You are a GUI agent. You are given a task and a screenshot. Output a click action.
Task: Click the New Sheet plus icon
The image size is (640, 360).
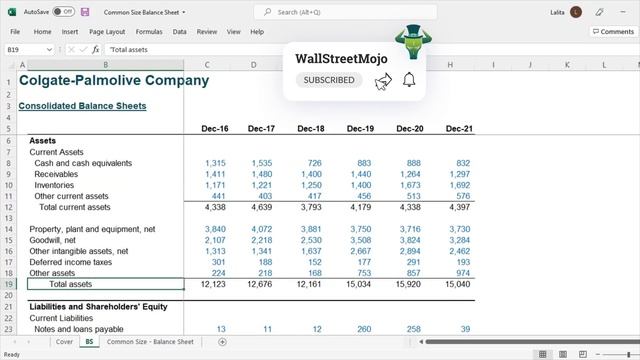point(222,342)
